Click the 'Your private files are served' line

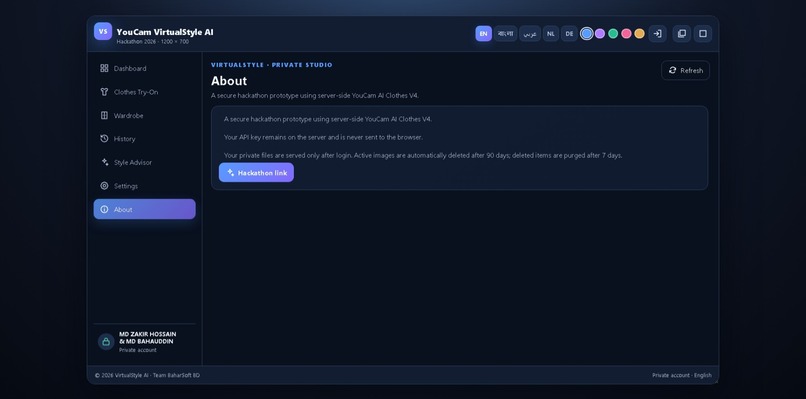(423, 155)
